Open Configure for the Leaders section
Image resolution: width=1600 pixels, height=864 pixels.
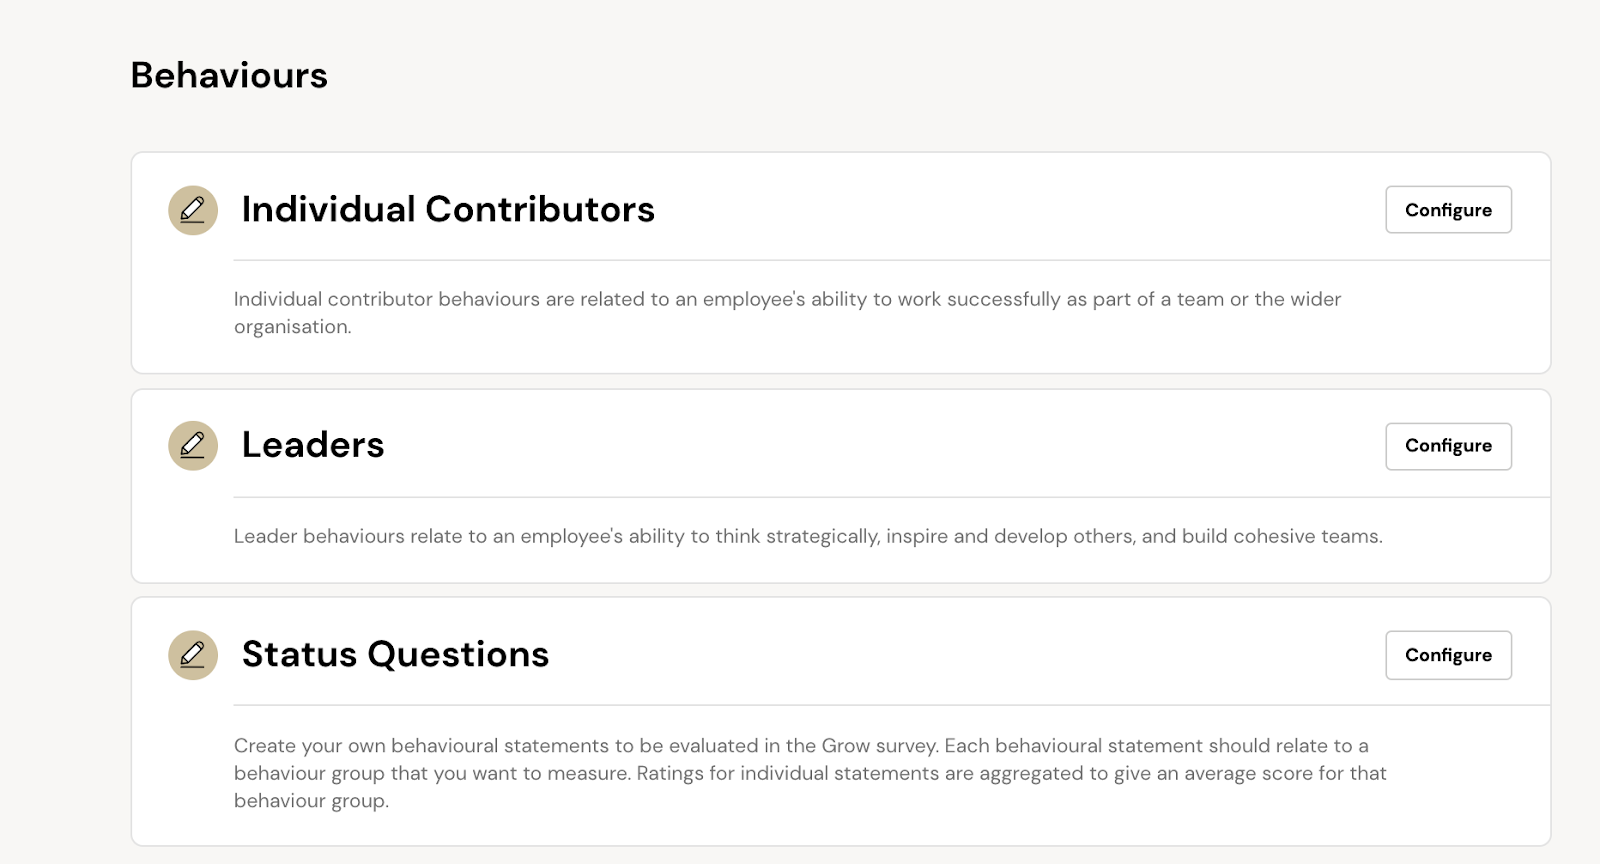tap(1448, 446)
